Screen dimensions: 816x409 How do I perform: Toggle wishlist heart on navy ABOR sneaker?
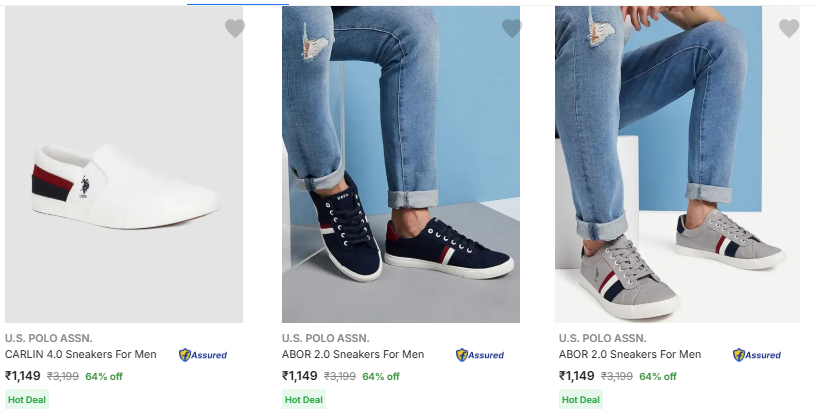[512, 29]
